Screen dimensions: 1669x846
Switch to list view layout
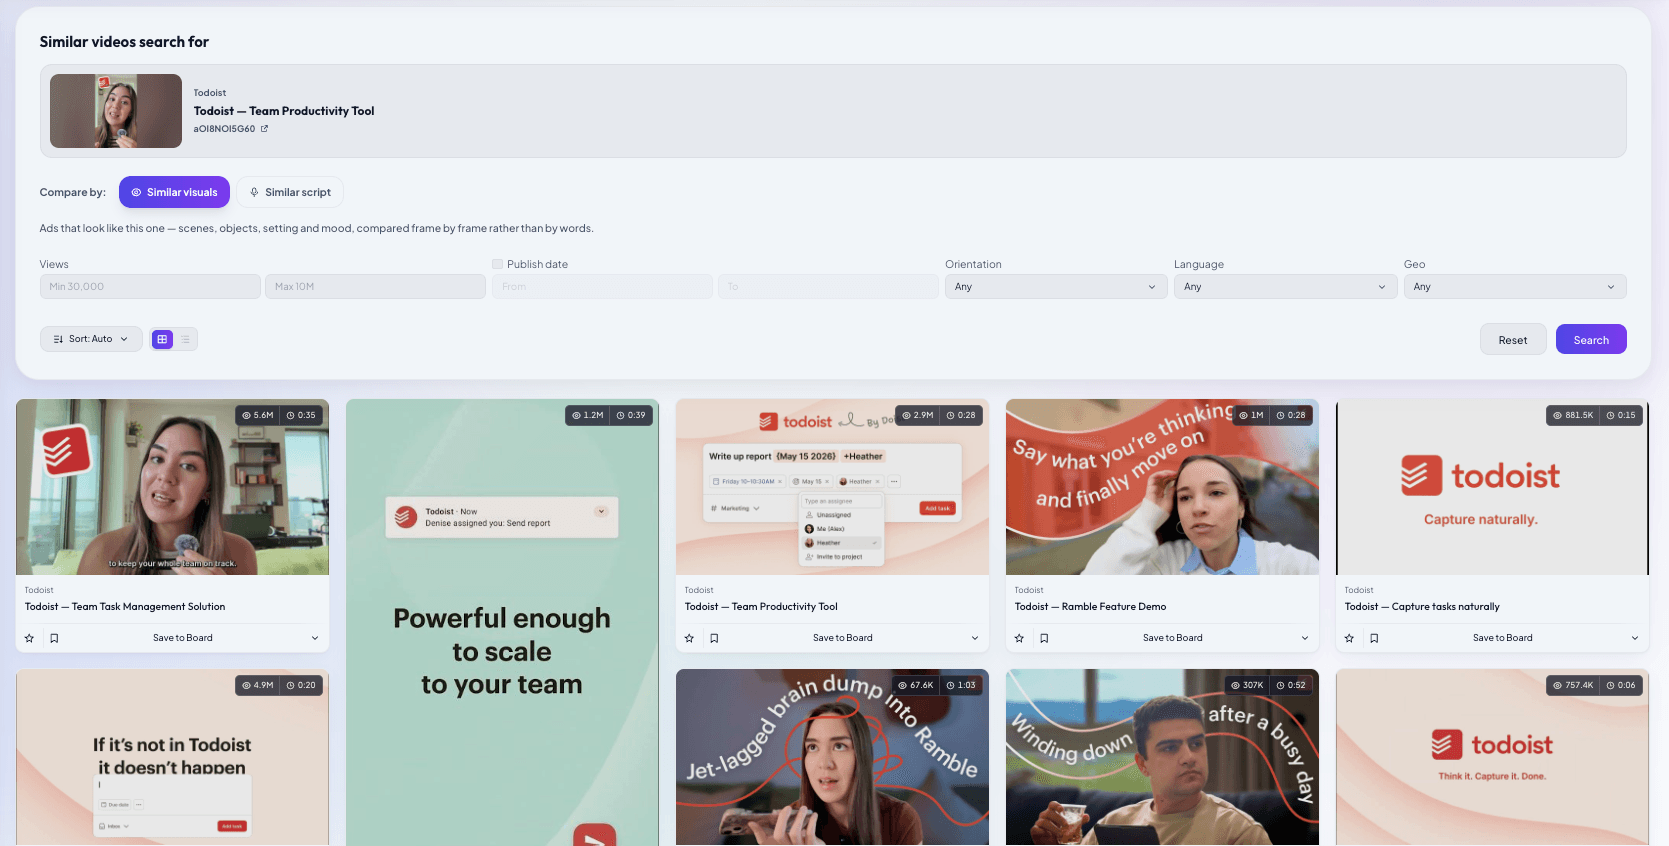click(185, 339)
